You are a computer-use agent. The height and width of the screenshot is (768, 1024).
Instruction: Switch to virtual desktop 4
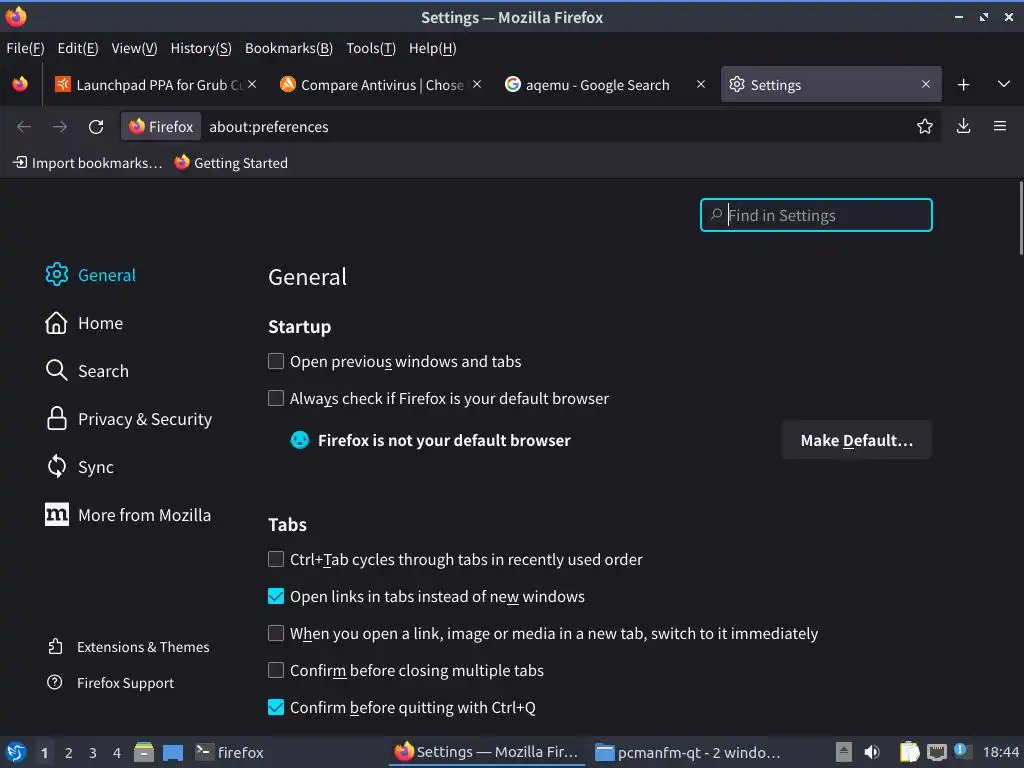(x=117, y=753)
